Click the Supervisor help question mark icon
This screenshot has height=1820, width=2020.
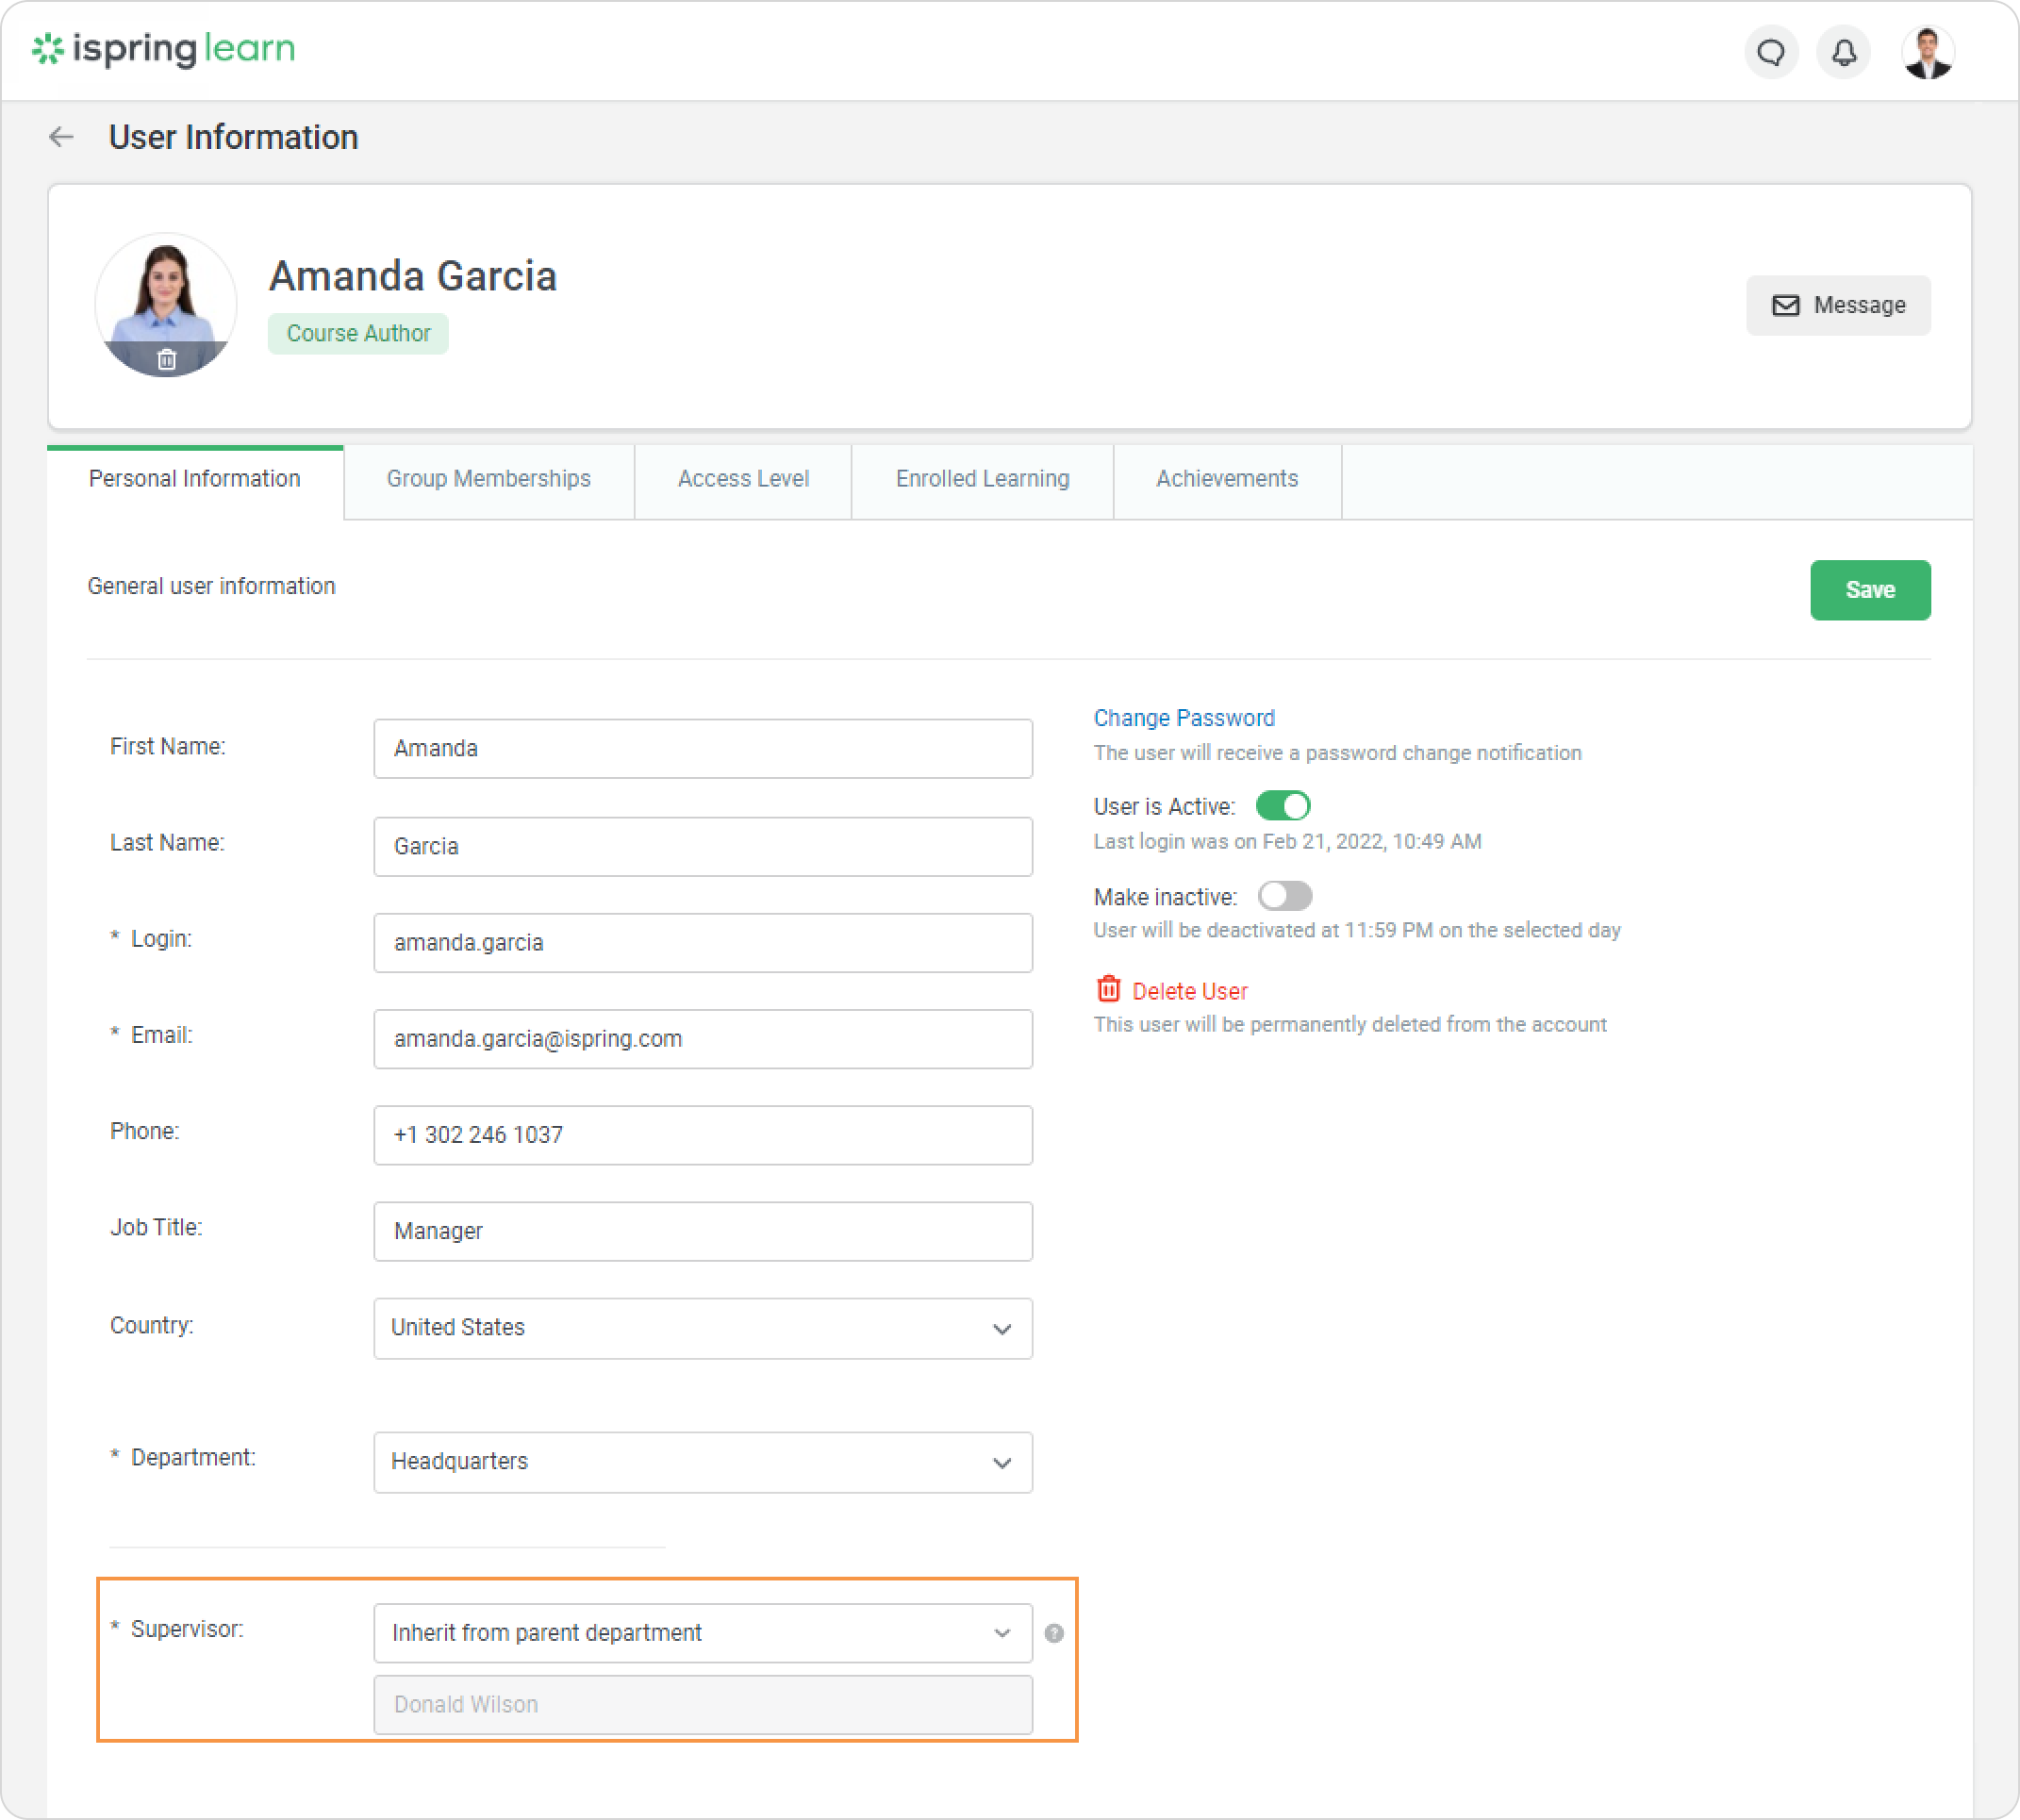point(1054,1633)
